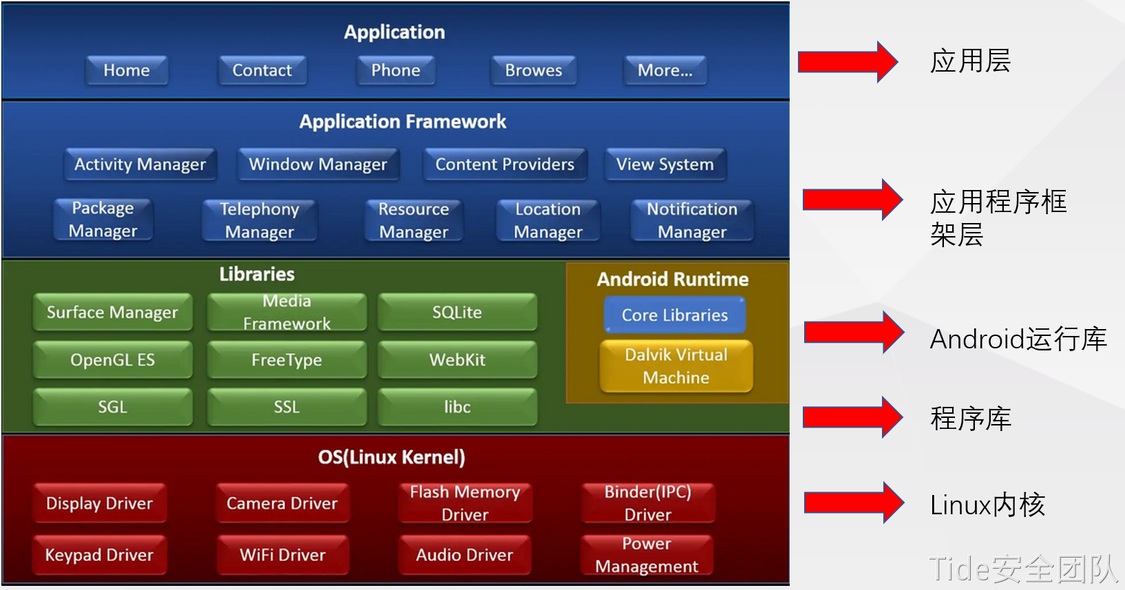This screenshot has height=590, width=1125.
Task: Expand the More... item
Action: [x=664, y=70]
